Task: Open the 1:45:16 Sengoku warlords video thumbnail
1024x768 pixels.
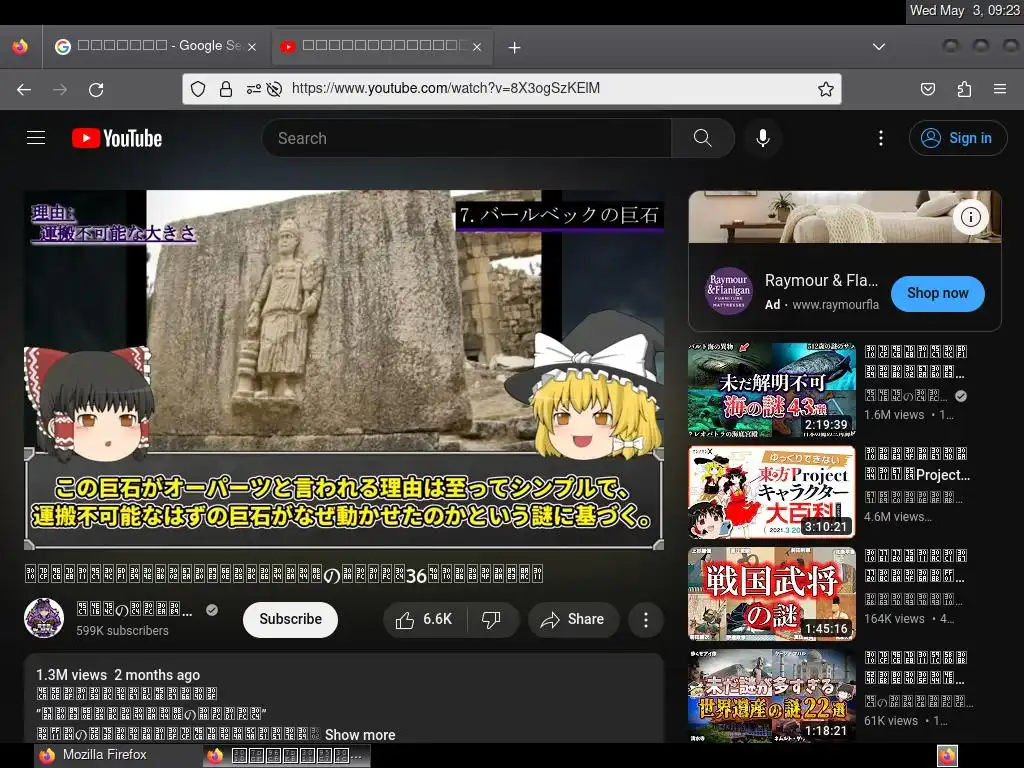Action: [771, 594]
